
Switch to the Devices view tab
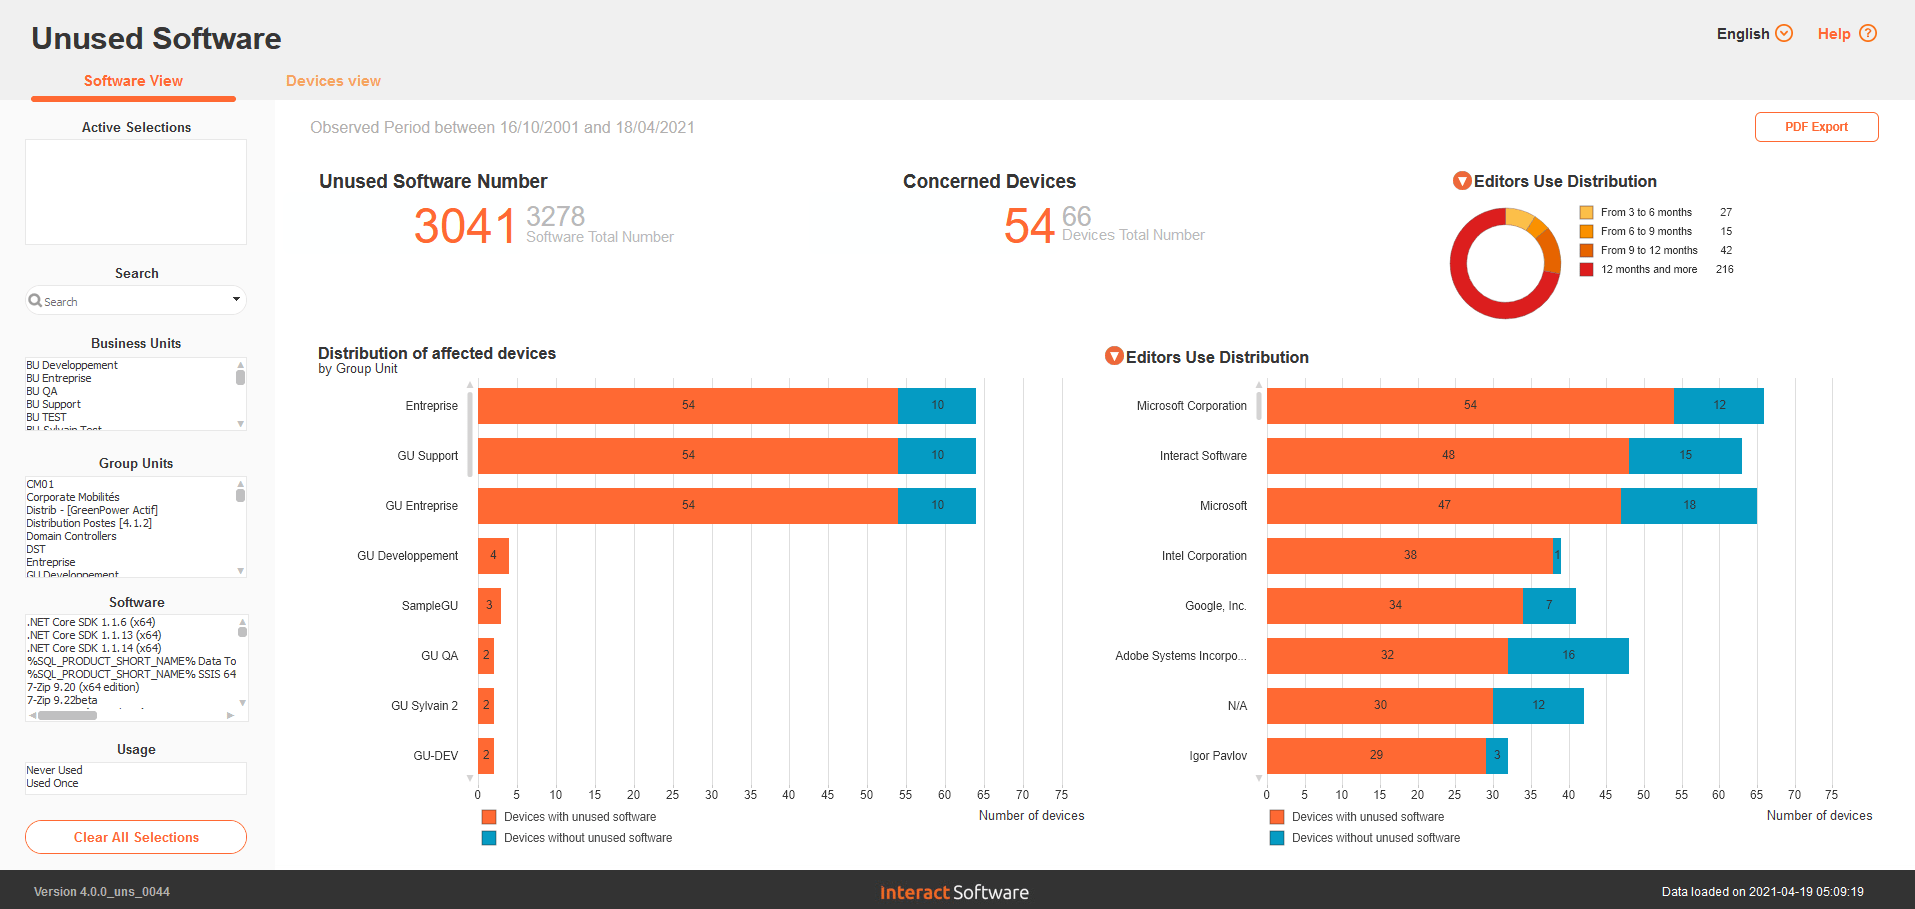click(333, 81)
